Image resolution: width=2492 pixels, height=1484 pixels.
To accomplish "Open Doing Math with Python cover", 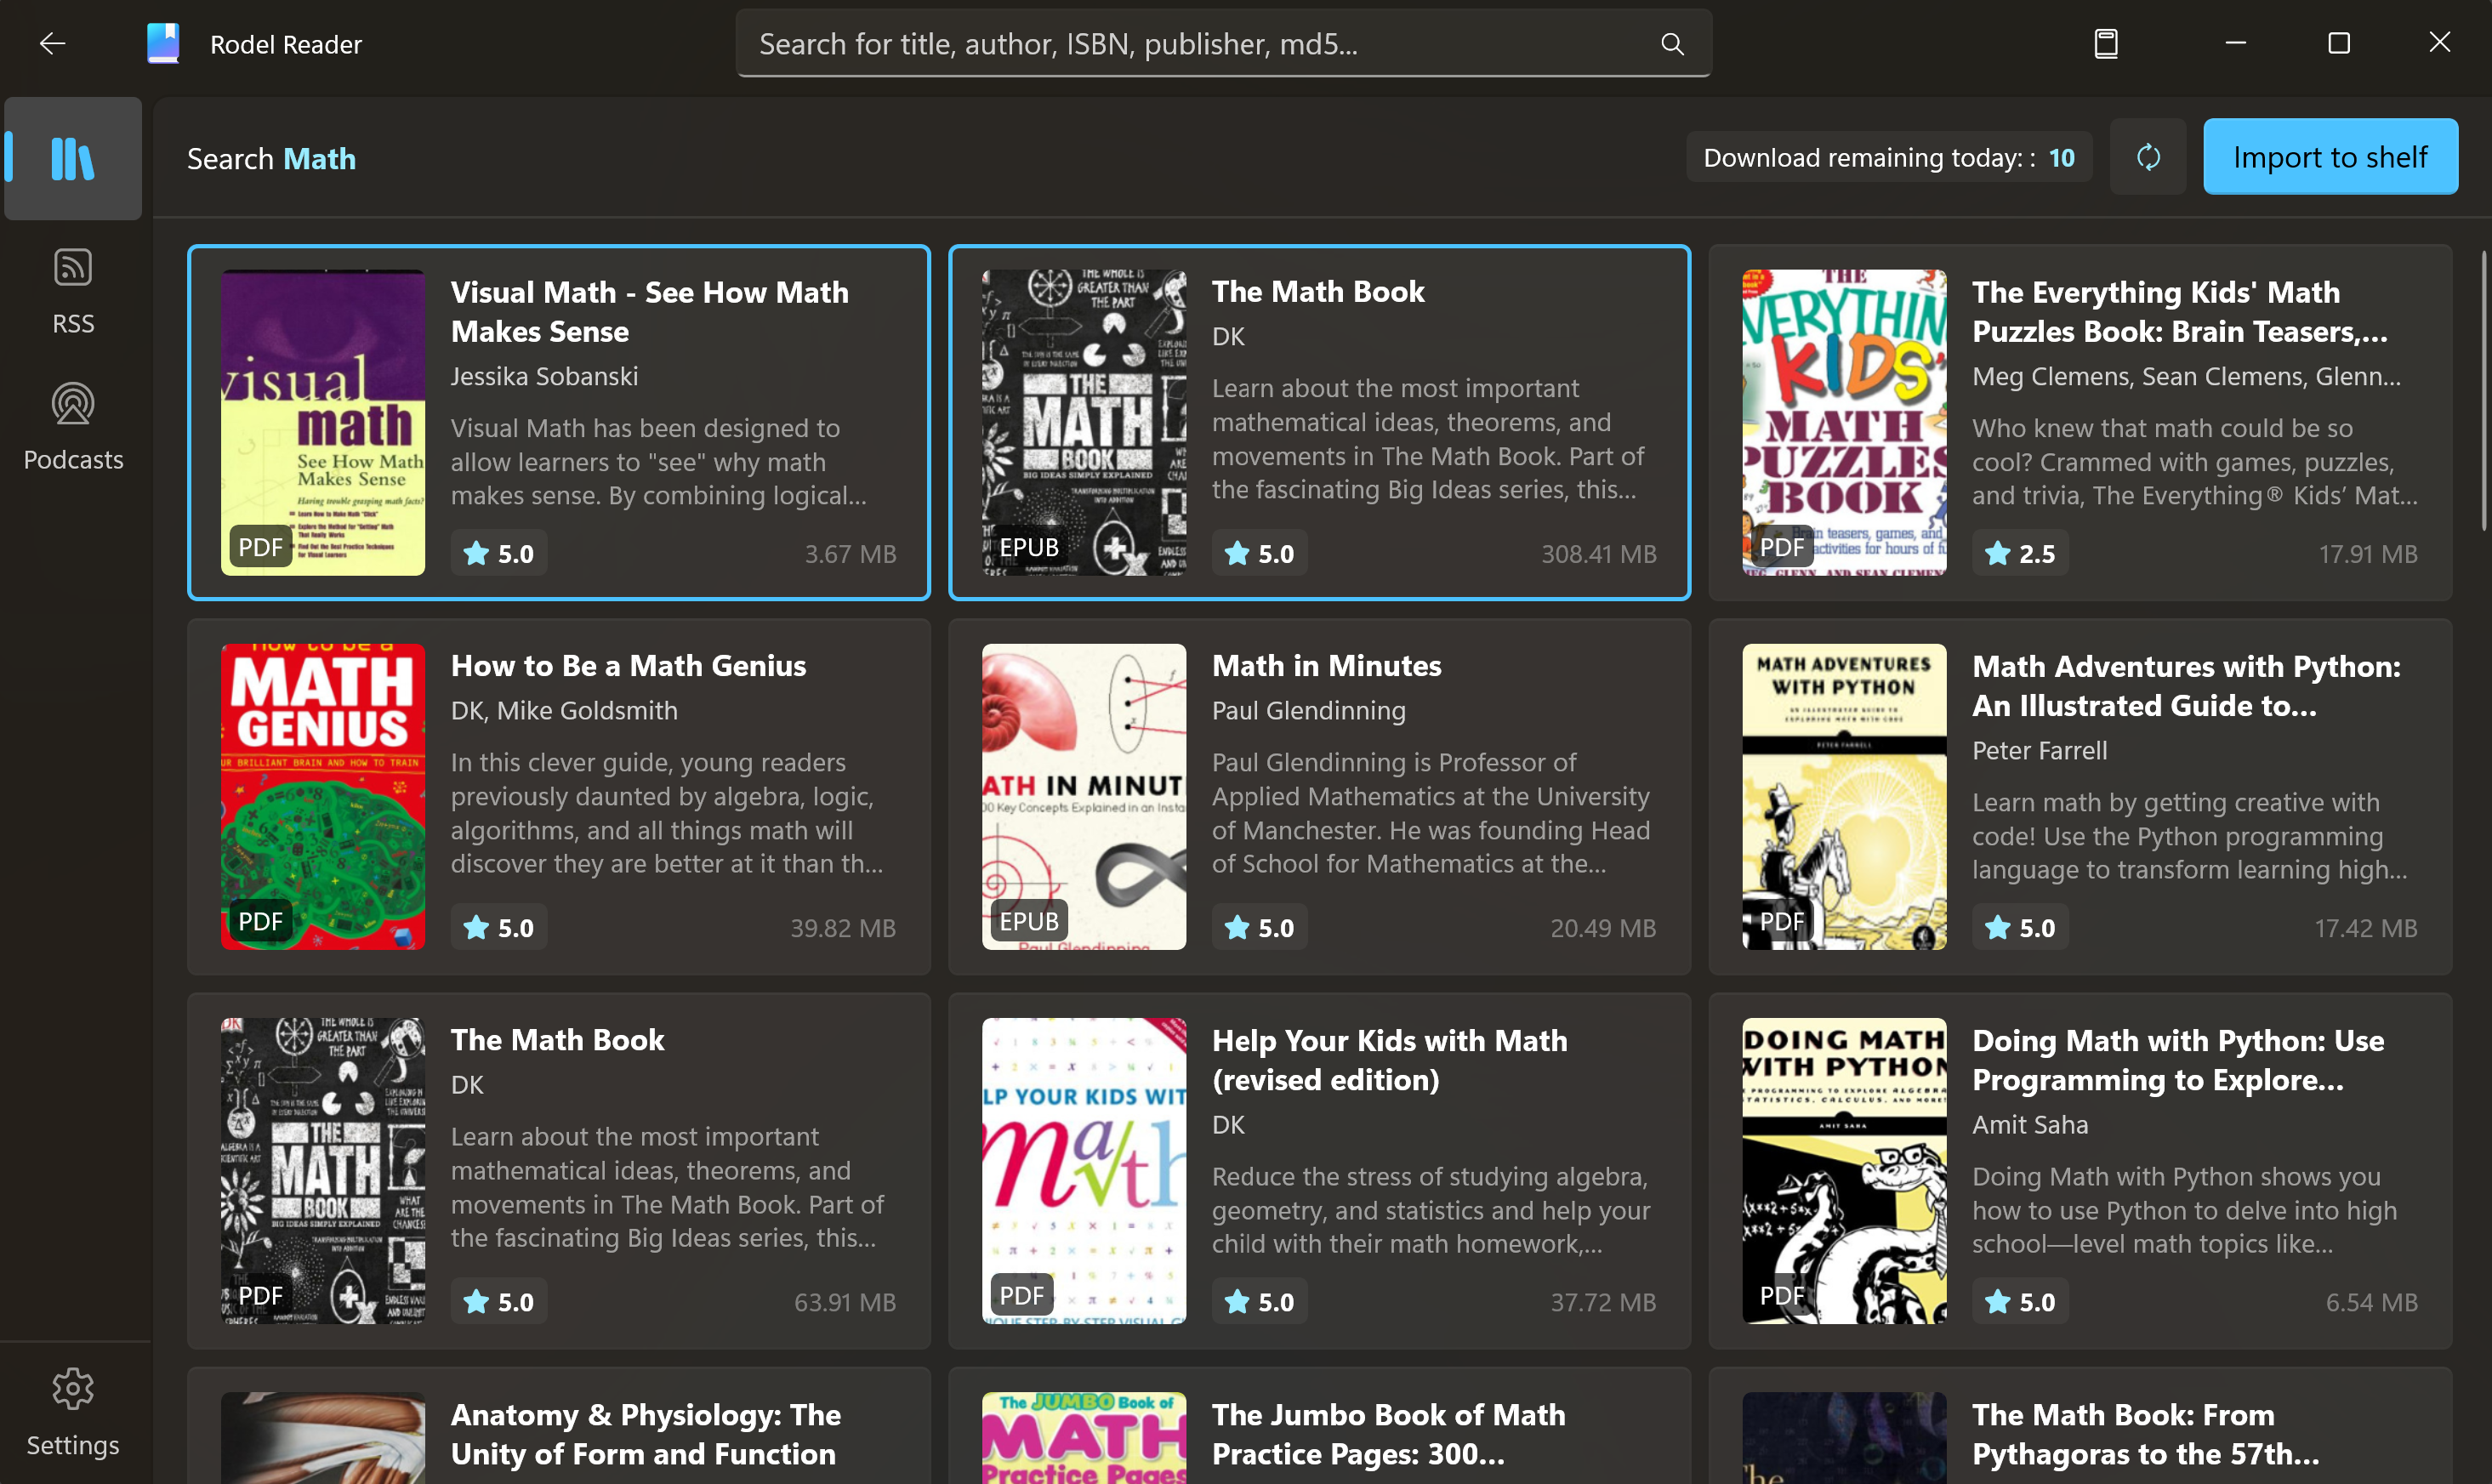I will (1844, 1170).
